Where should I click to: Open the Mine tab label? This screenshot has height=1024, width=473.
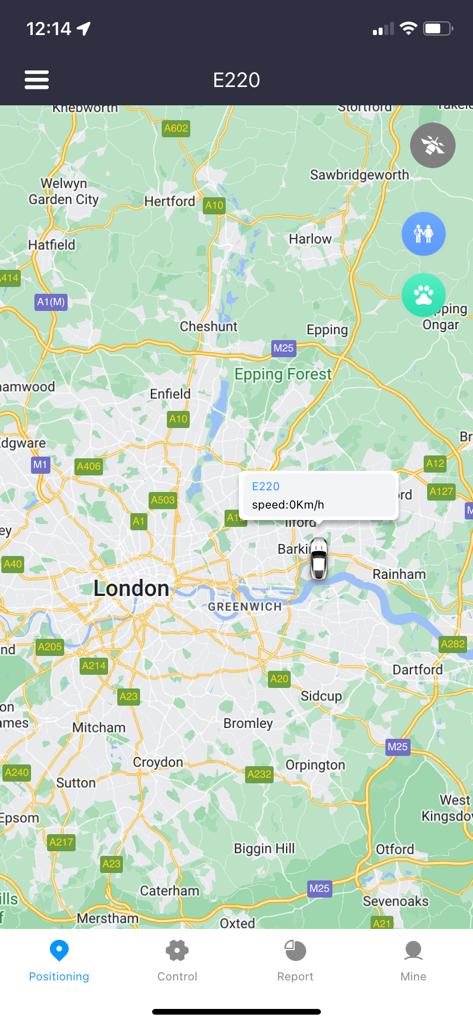click(x=413, y=976)
